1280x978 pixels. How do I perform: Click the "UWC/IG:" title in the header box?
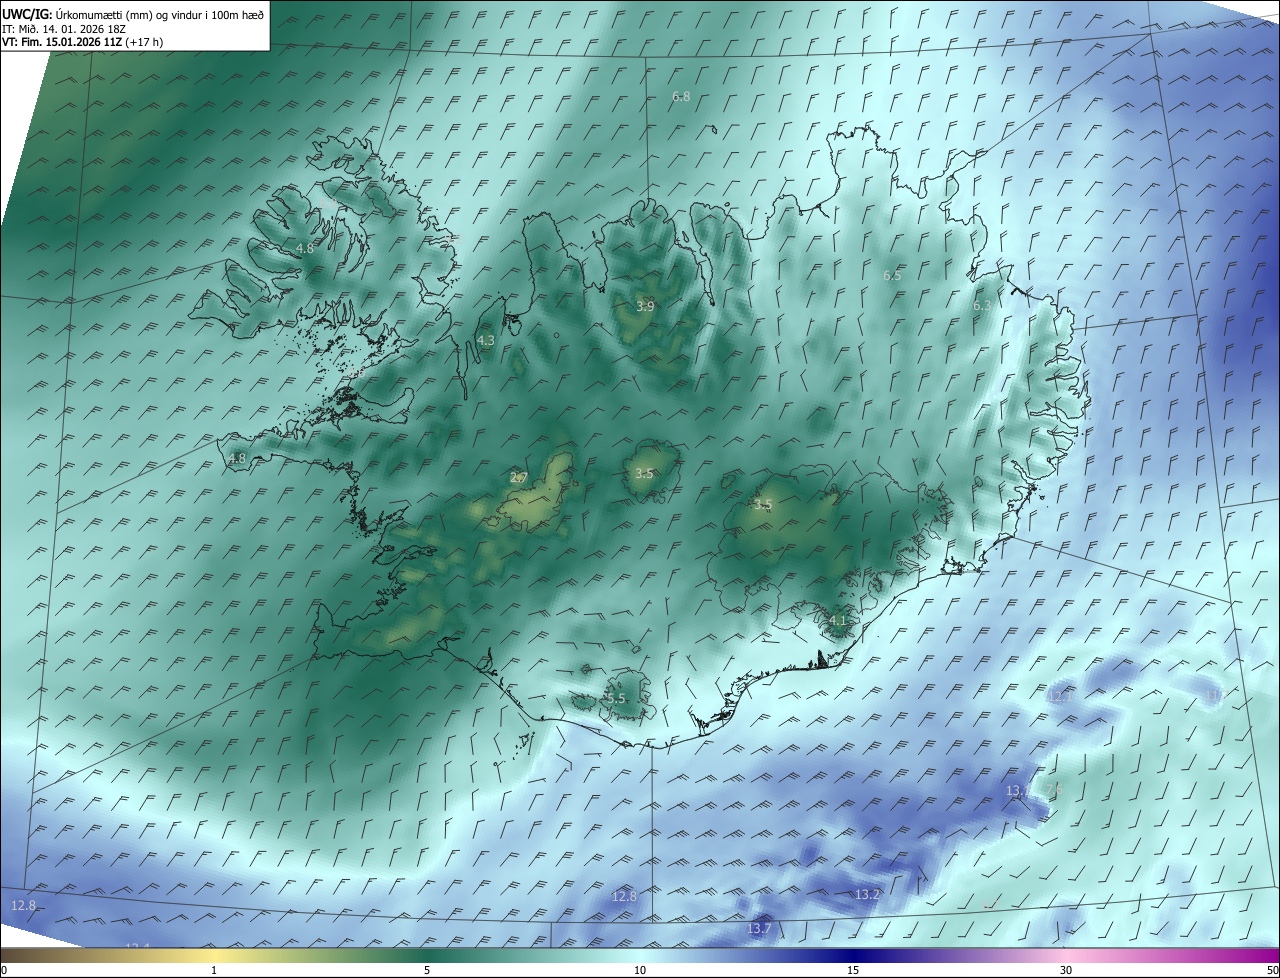coord(27,14)
